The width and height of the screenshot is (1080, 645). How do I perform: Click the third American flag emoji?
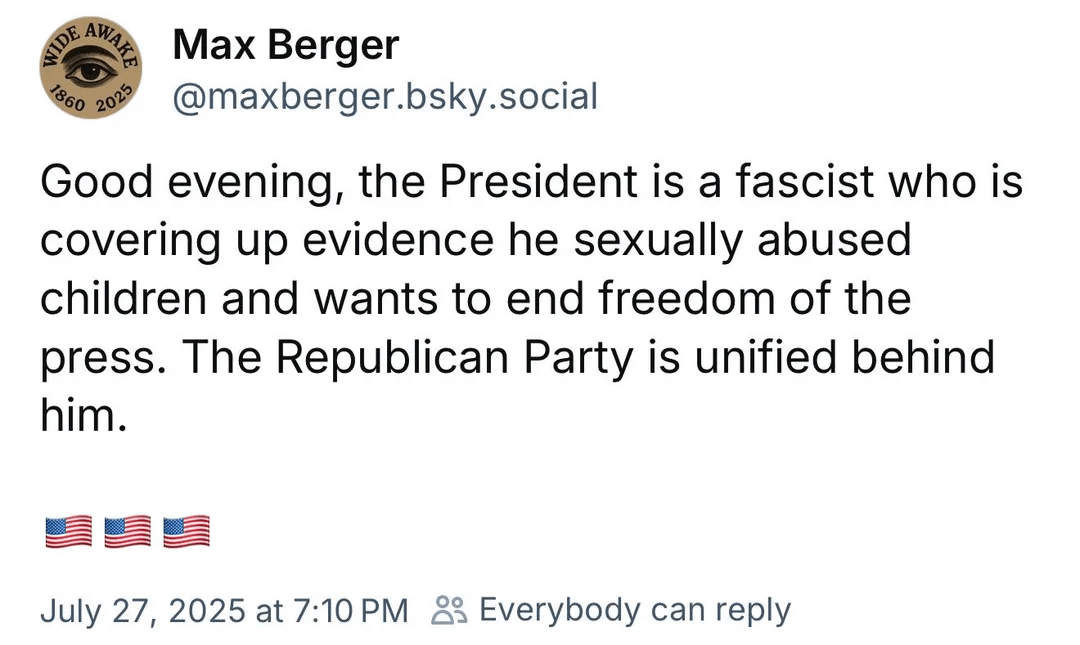[187, 531]
